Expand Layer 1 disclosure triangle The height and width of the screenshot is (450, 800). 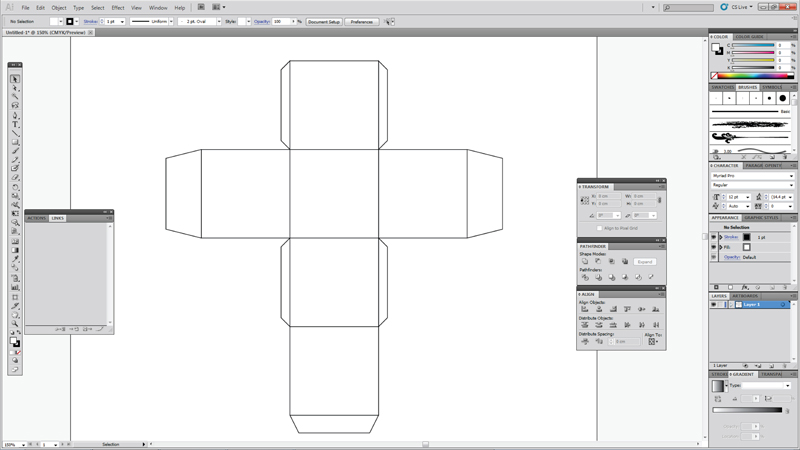click(x=731, y=305)
